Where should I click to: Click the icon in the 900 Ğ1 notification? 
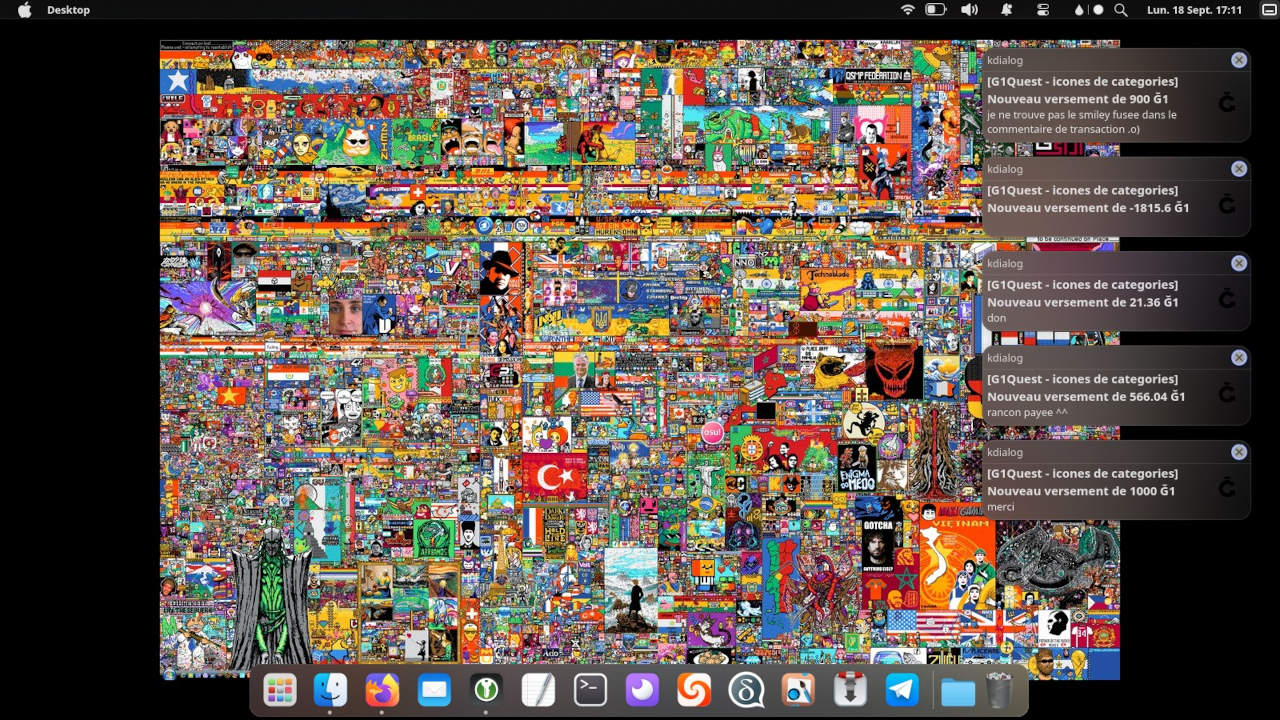1227,102
